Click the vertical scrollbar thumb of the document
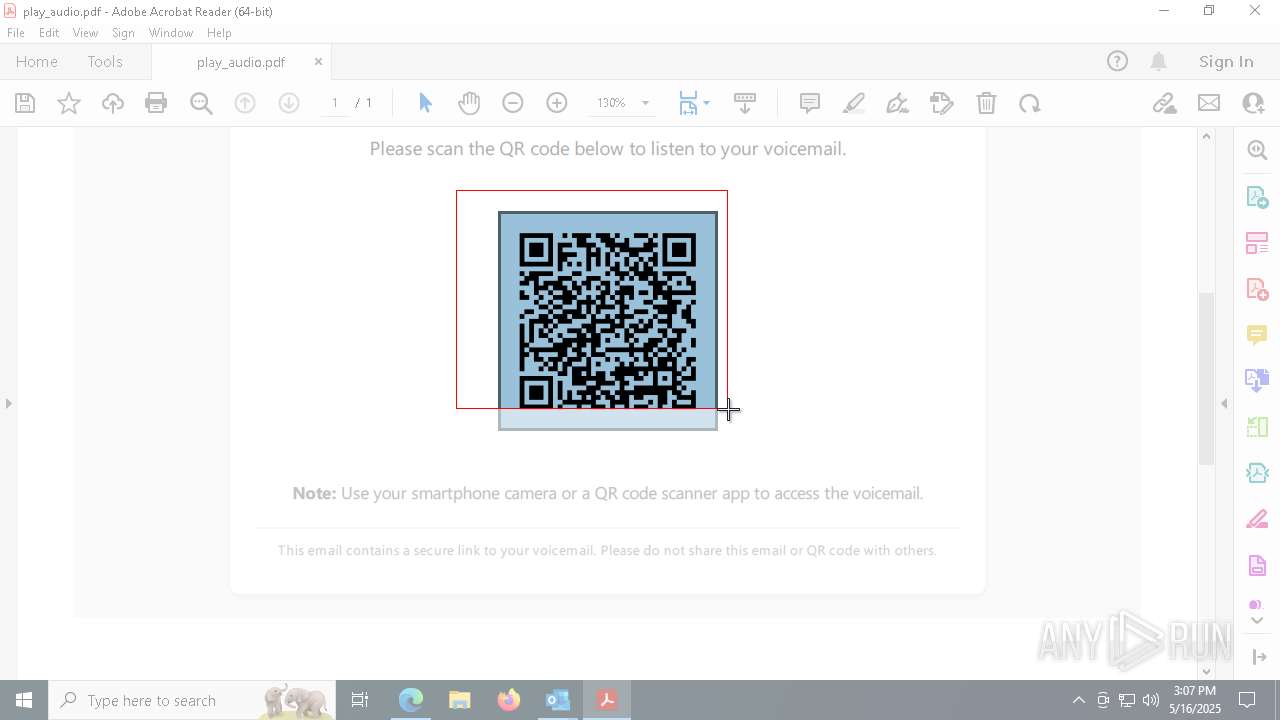 coord(1206,377)
